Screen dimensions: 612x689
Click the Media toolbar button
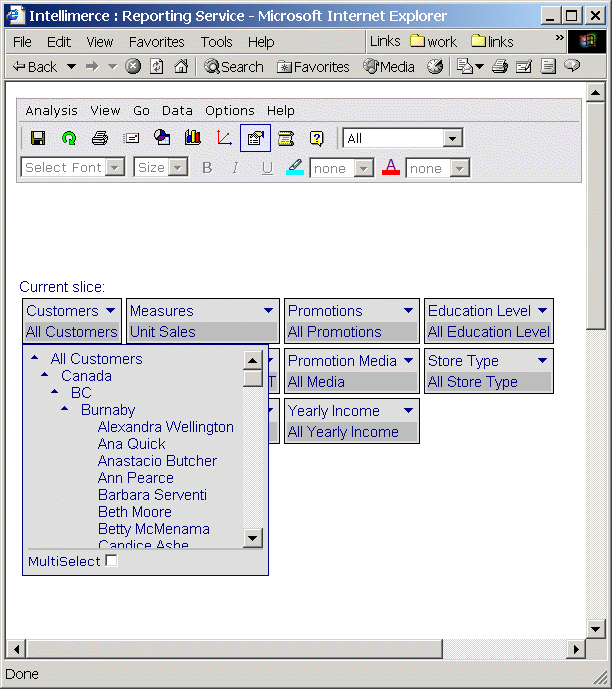tap(389, 67)
